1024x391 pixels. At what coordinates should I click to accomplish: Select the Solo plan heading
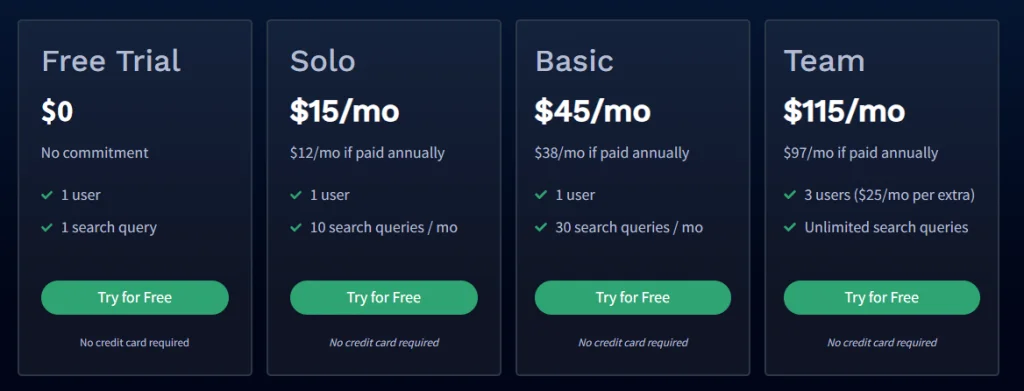pos(323,61)
